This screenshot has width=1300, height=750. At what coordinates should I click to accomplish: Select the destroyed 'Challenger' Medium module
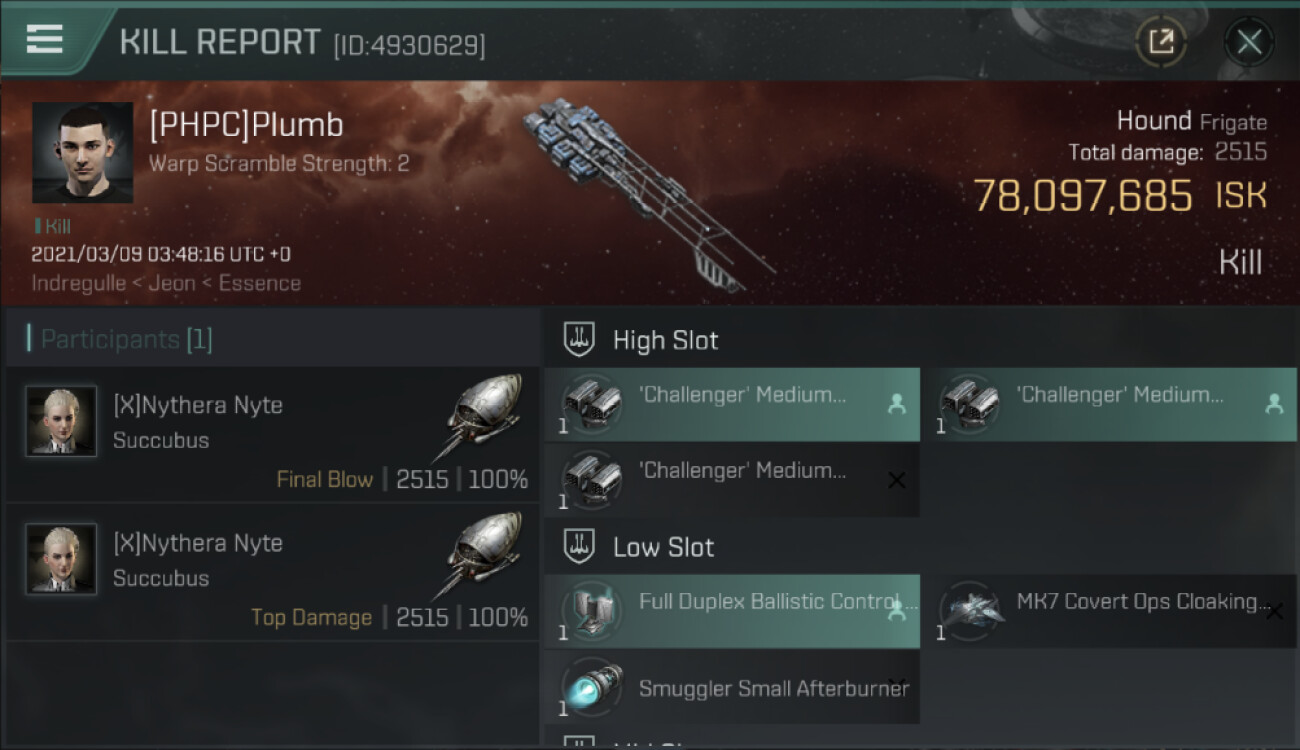(732, 480)
